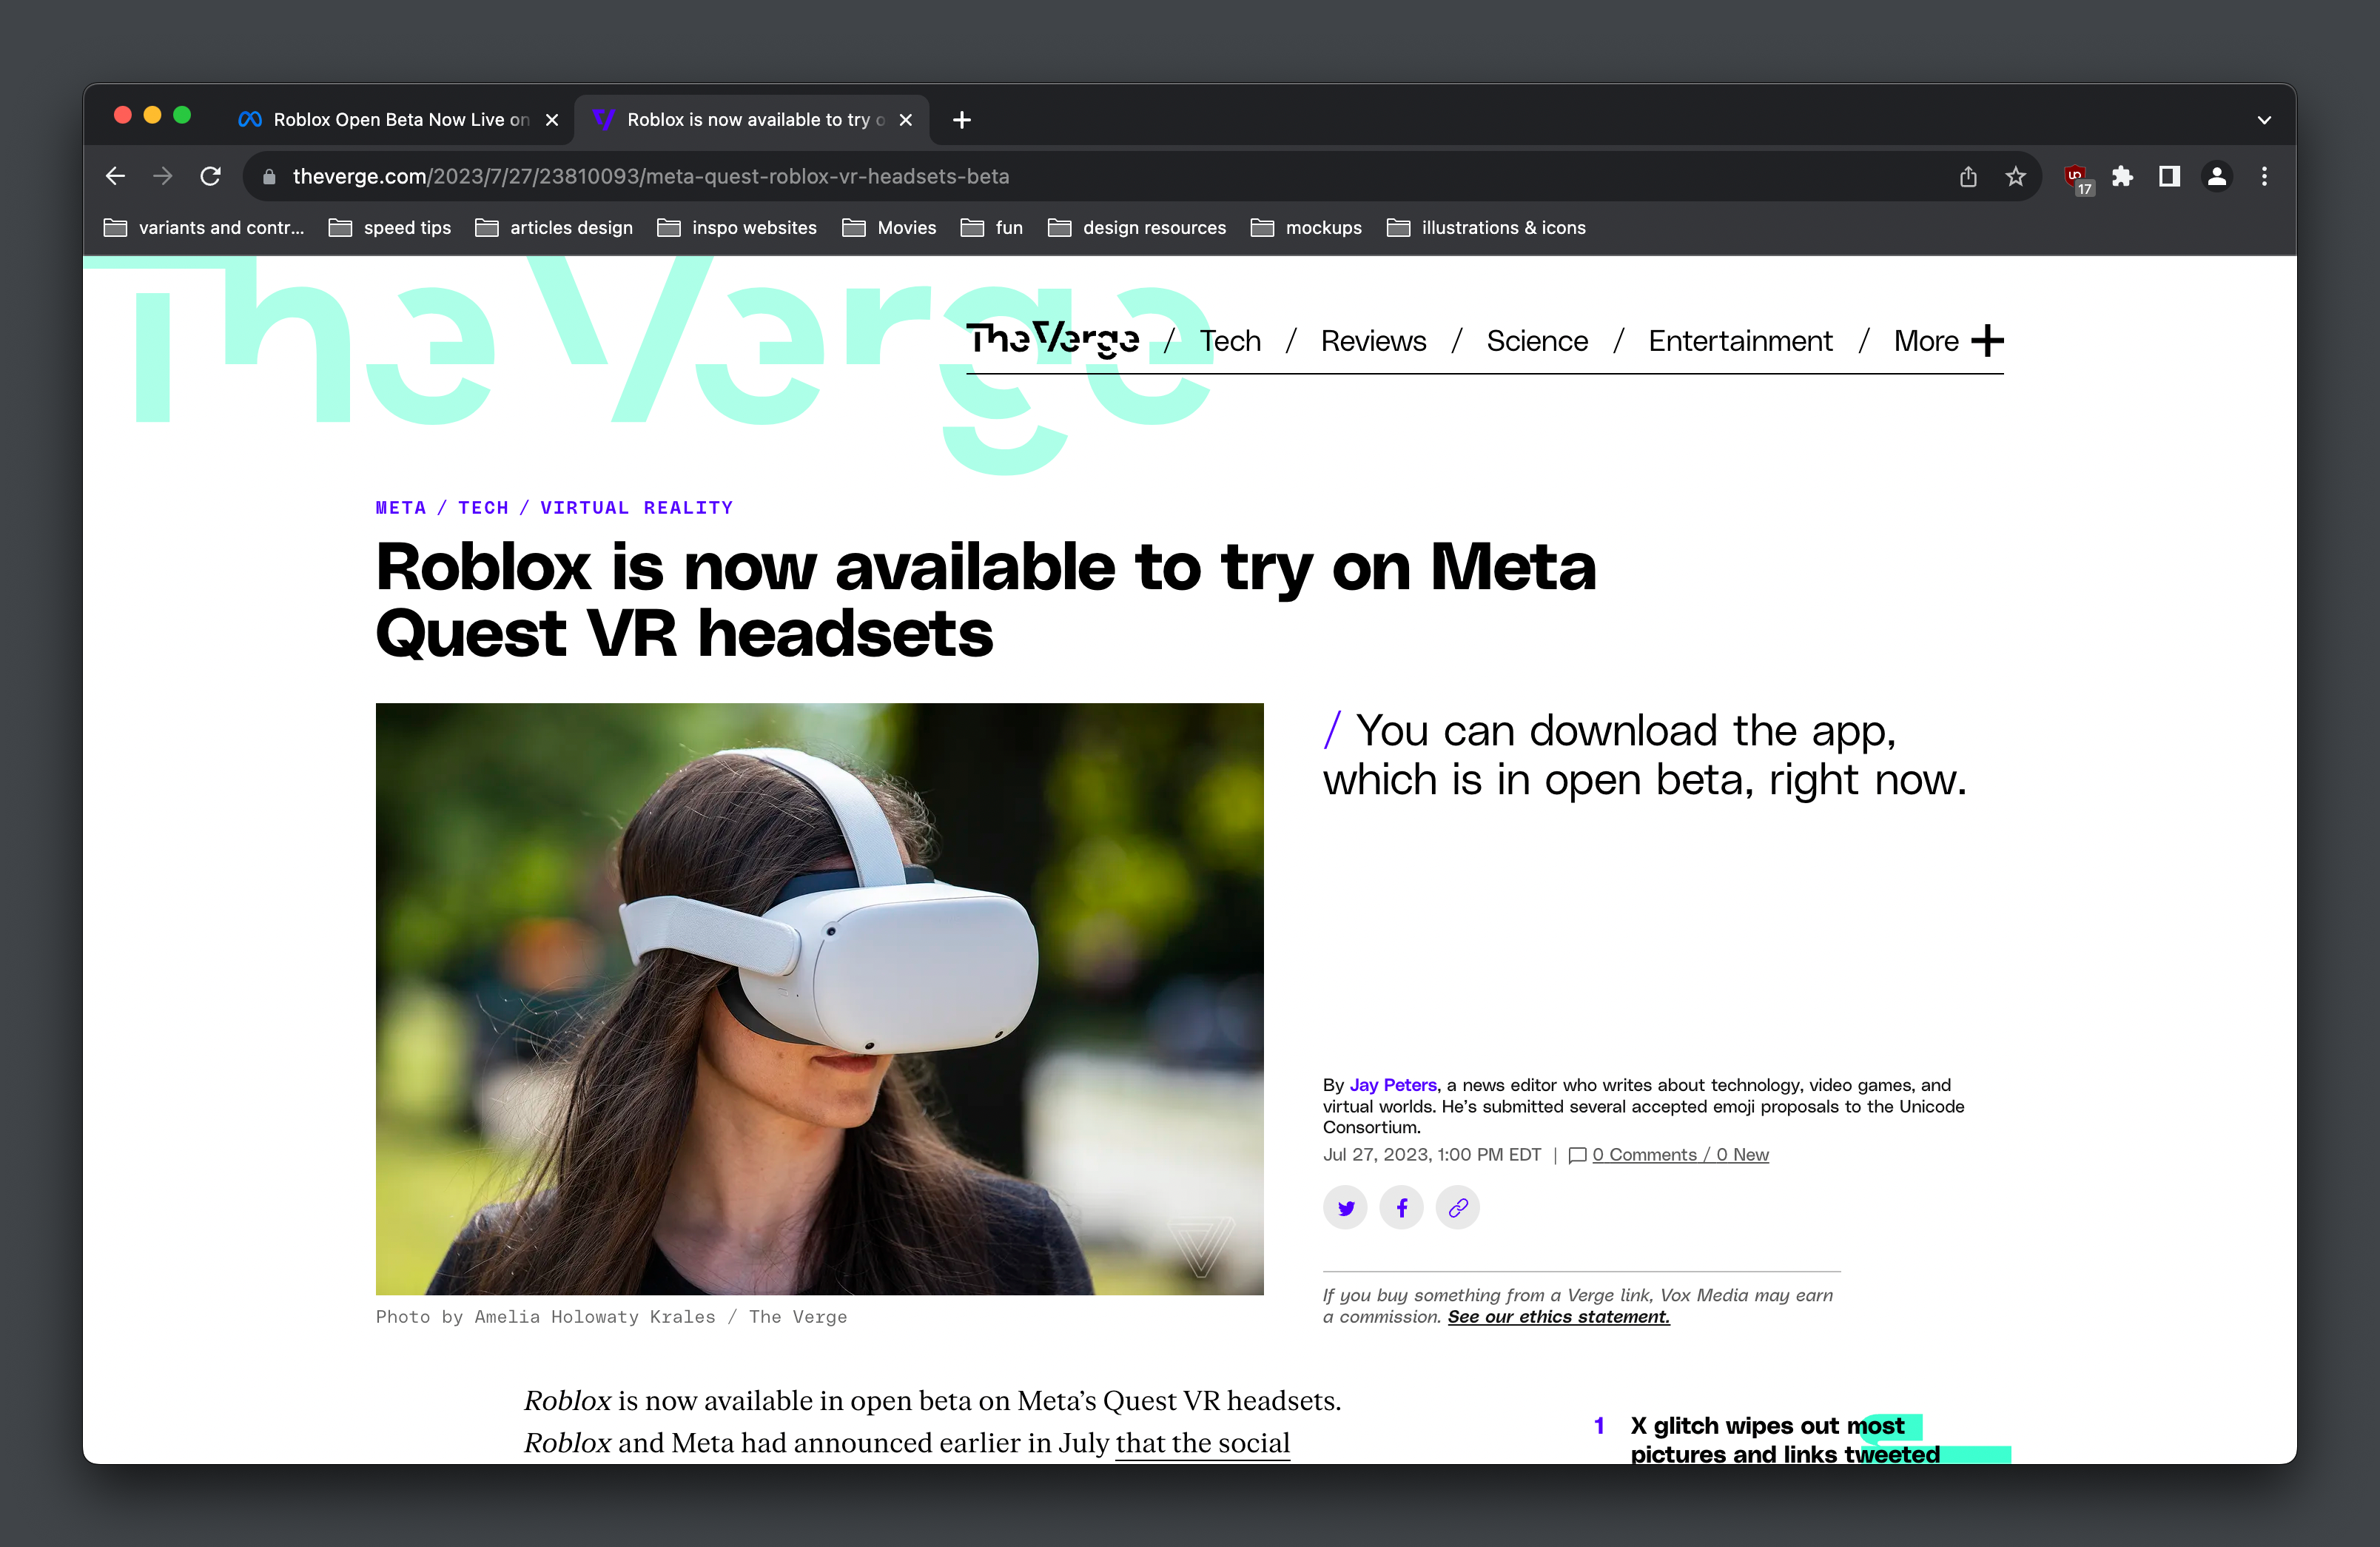Open the Tech section

[x=1230, y=341]
